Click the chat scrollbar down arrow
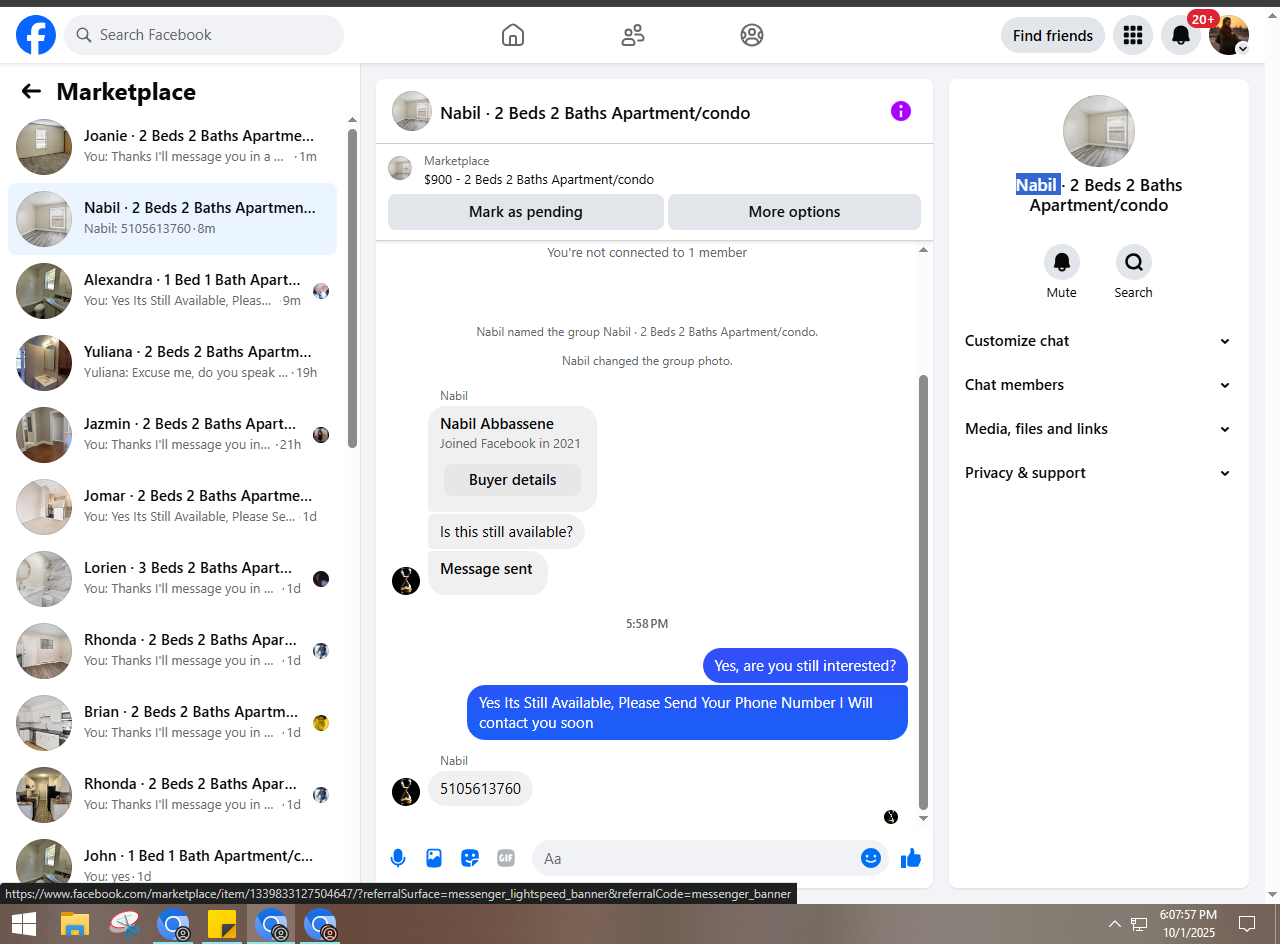This screenshot has width=1280, height=944. pos(924,819)
